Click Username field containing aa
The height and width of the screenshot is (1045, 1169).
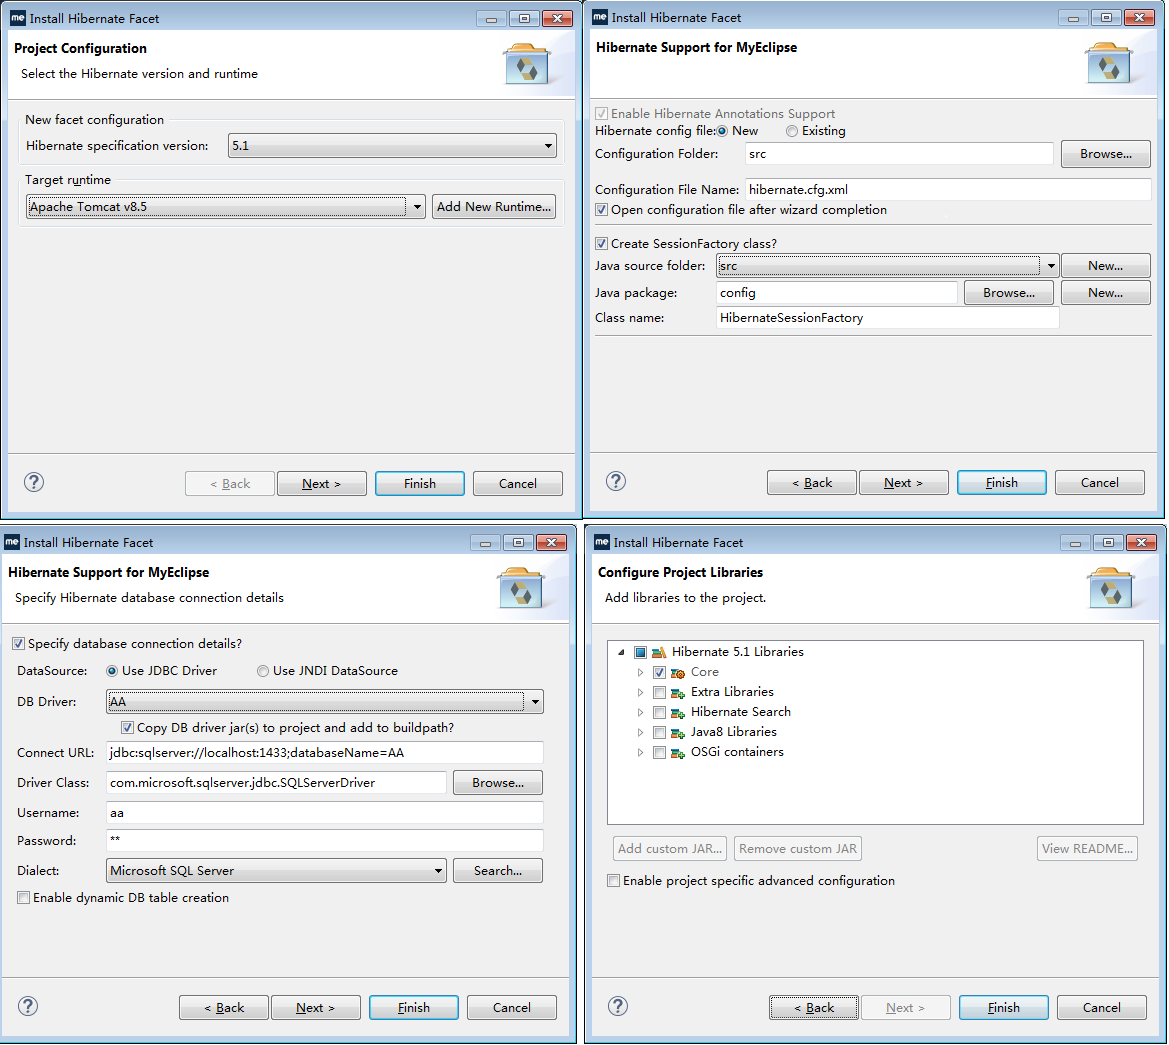[324, 813]
